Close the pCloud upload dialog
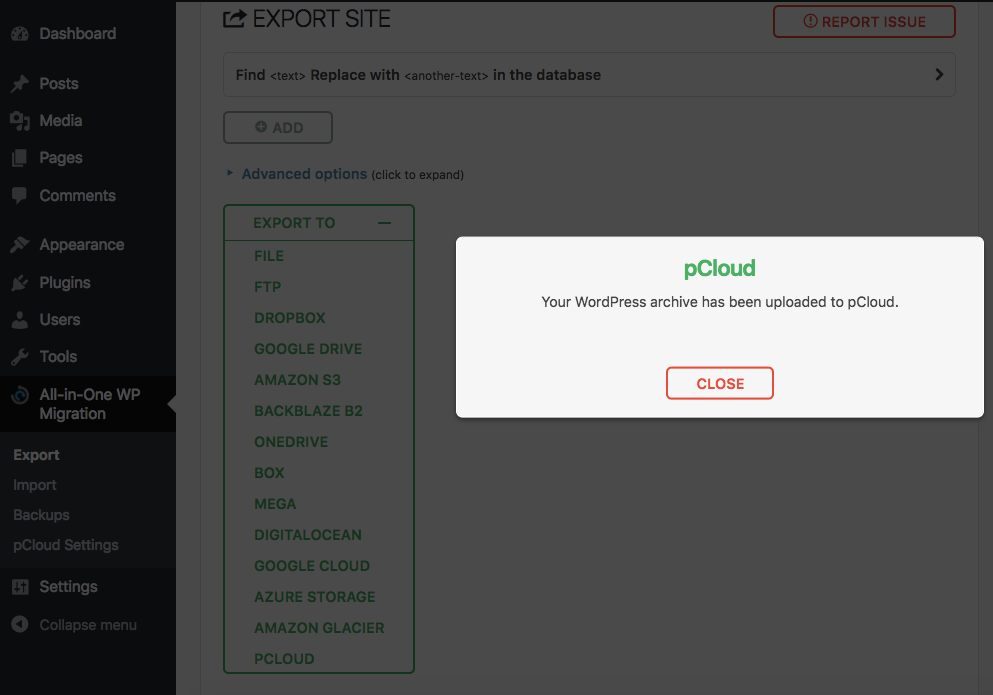The width and height of the screenshot is (993, 695). pos(719,383)
